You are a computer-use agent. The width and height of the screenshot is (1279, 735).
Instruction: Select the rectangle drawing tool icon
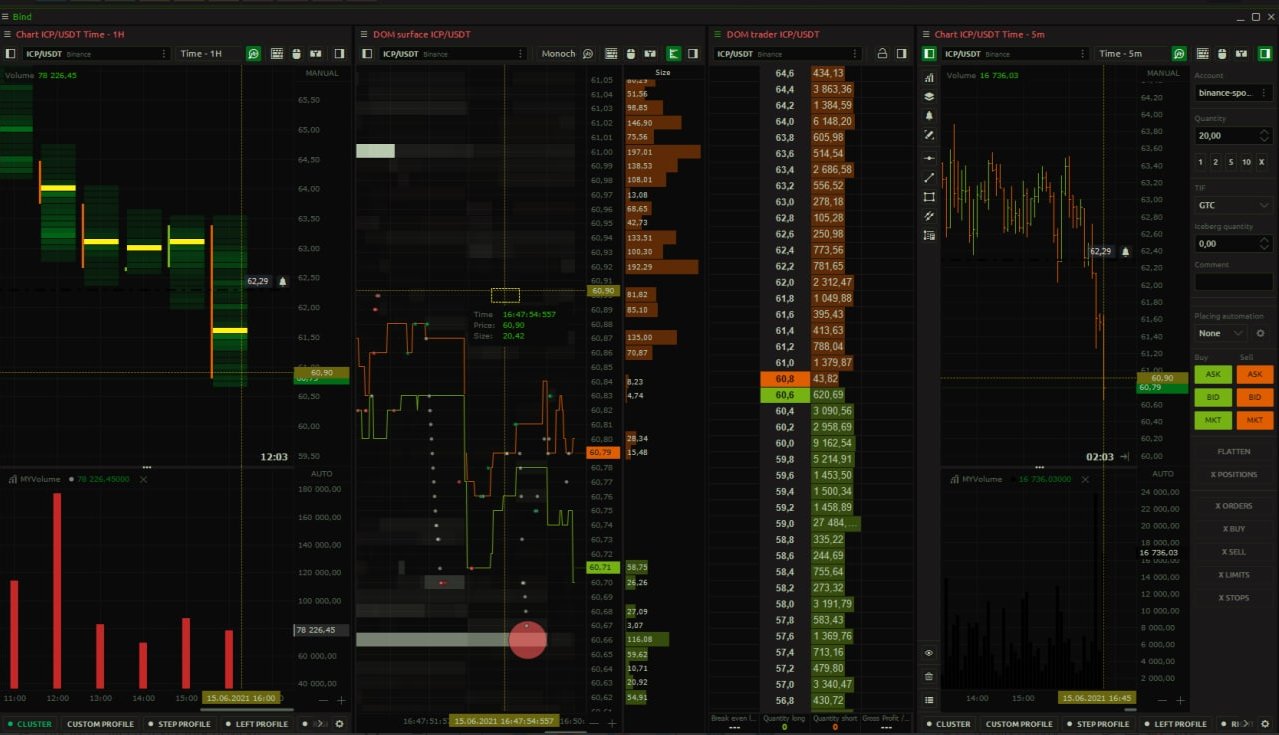click(x=929, y=198)
